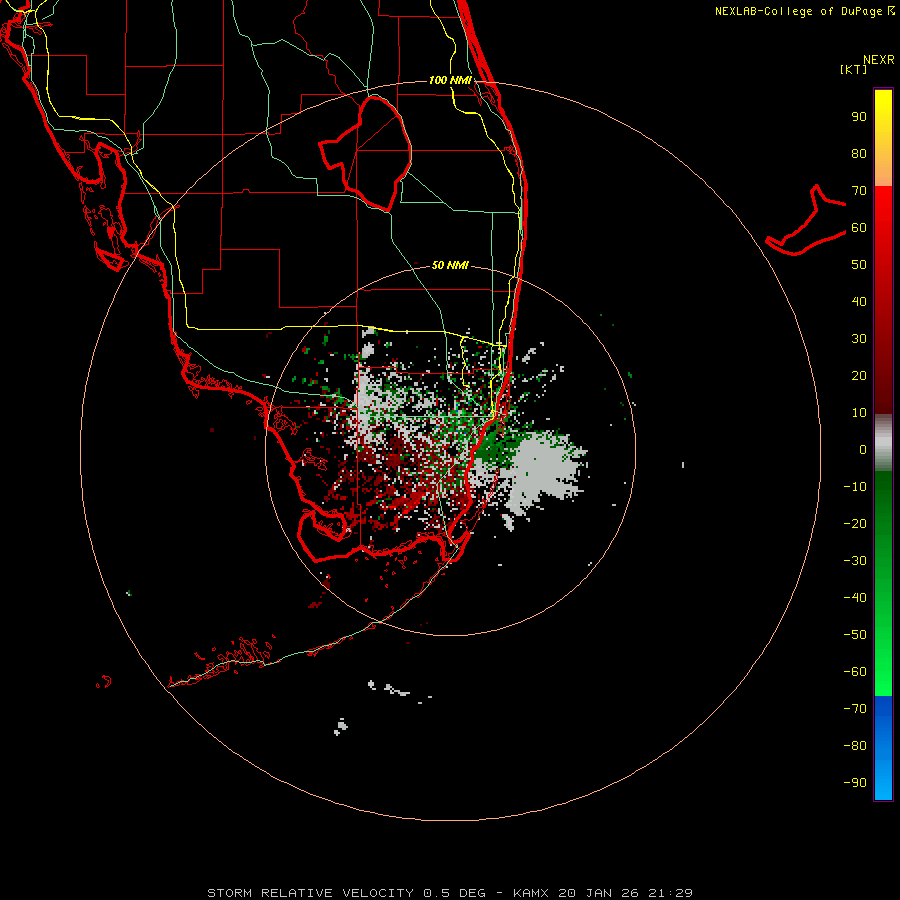Click the Lake Okeechobee outline on map
Screen dimensions: 900x900
click(x=366, y=154)
